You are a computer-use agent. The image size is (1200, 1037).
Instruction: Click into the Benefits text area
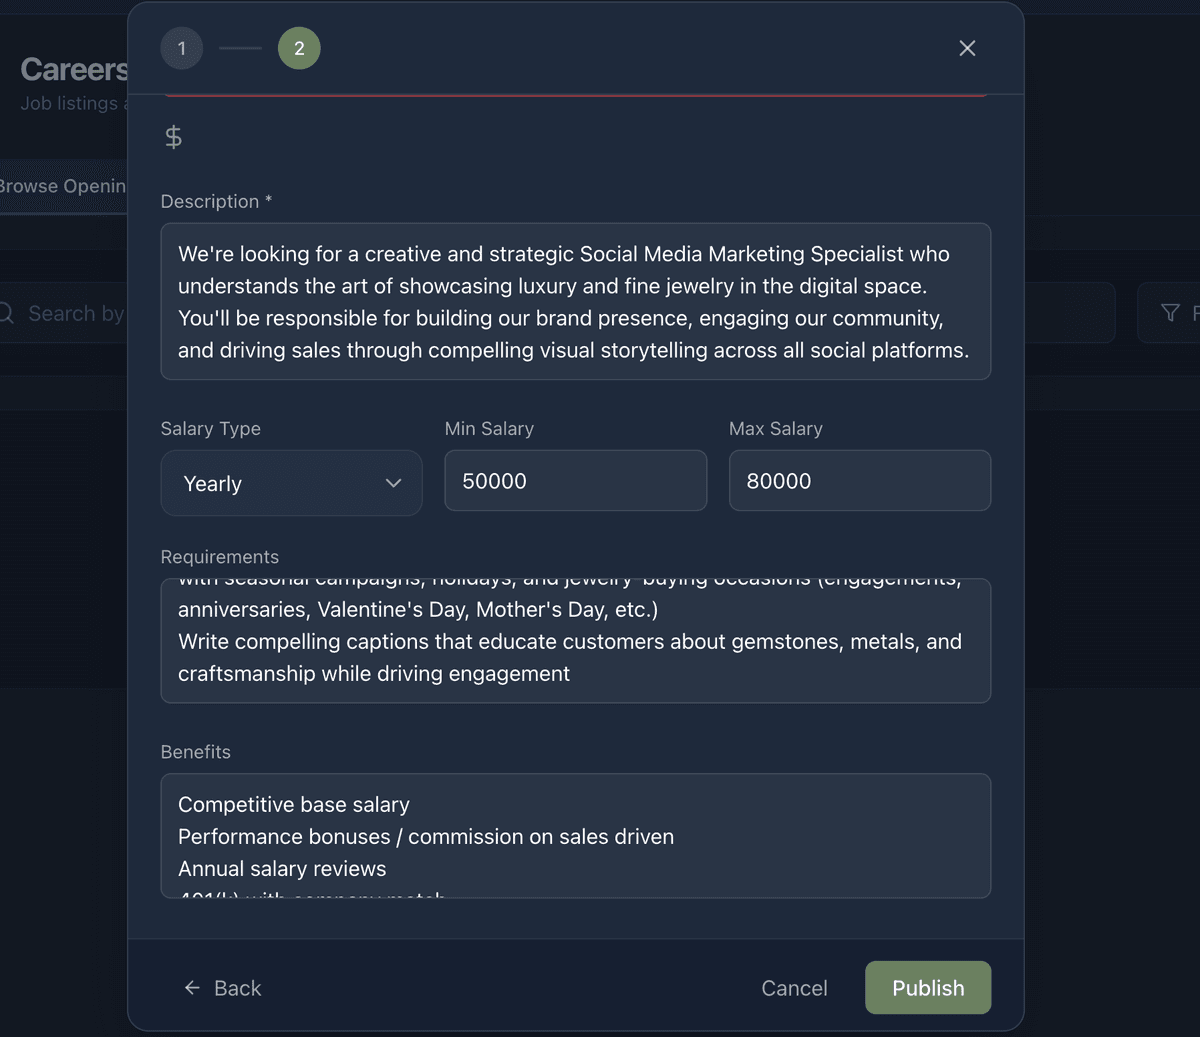coord(575,835)
